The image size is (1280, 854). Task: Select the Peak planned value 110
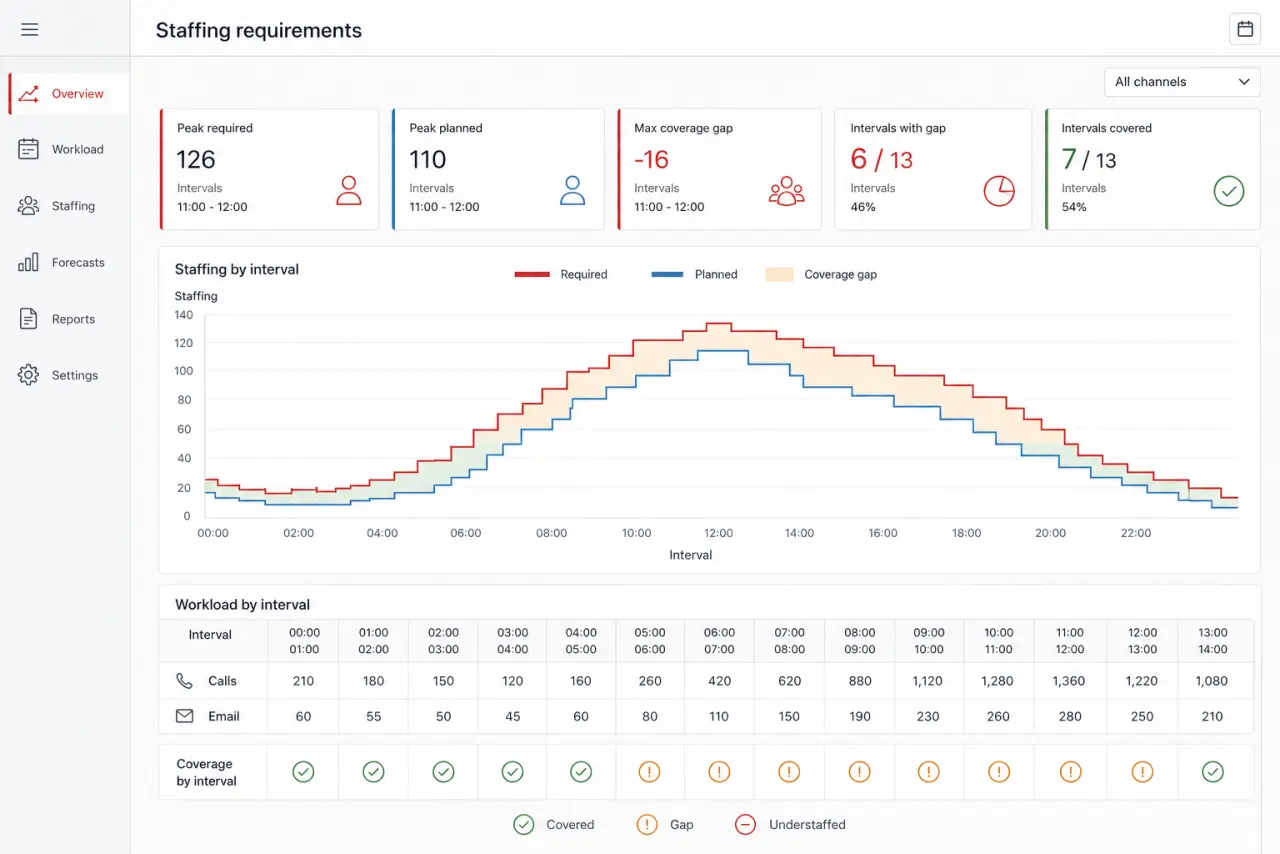(428, 160)
